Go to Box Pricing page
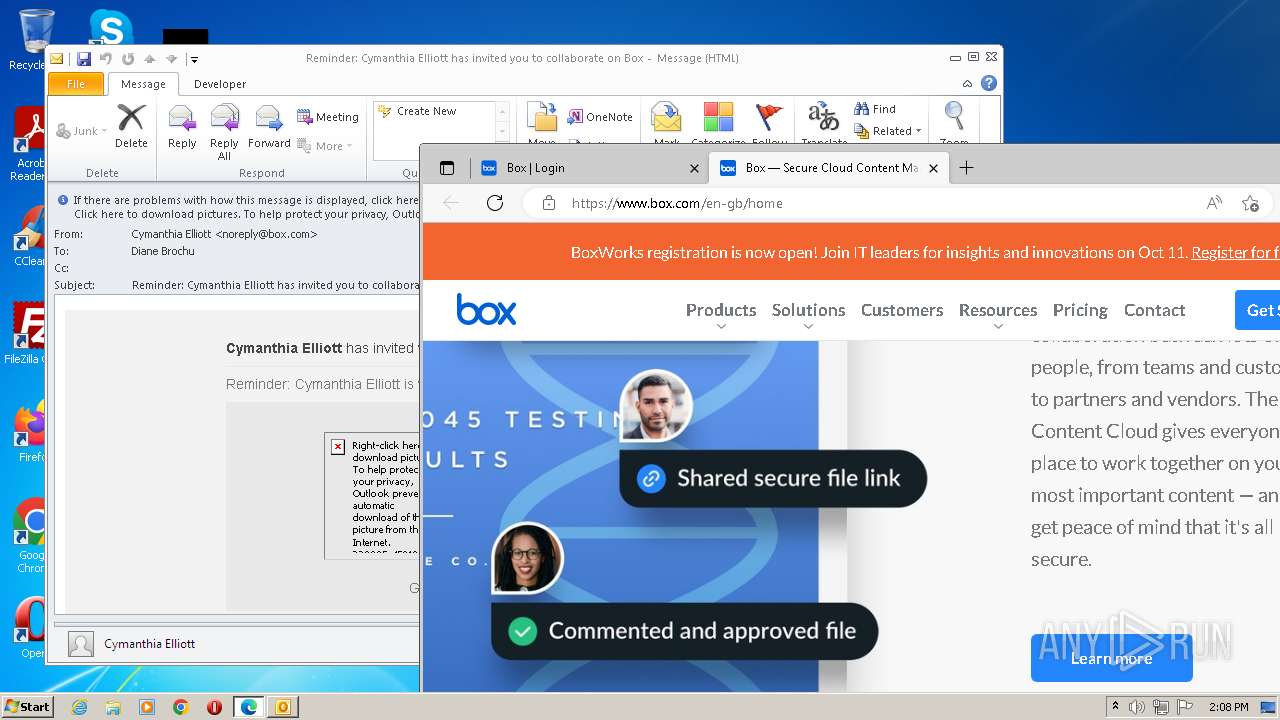The image size is (1280, 720). [x=1080, y=310]
